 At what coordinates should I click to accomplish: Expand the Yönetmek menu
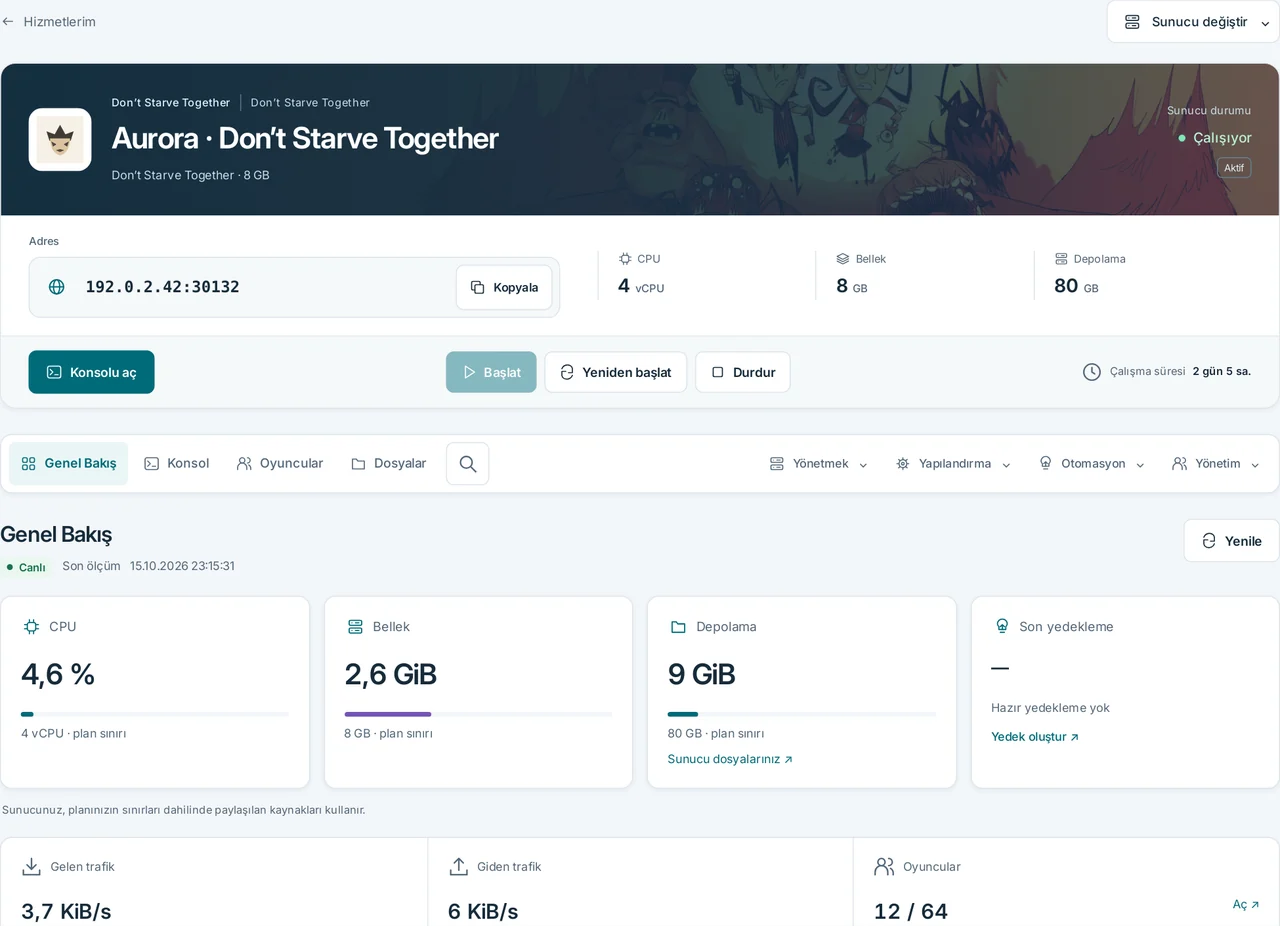pyautogui.click(x=818, y=464)
